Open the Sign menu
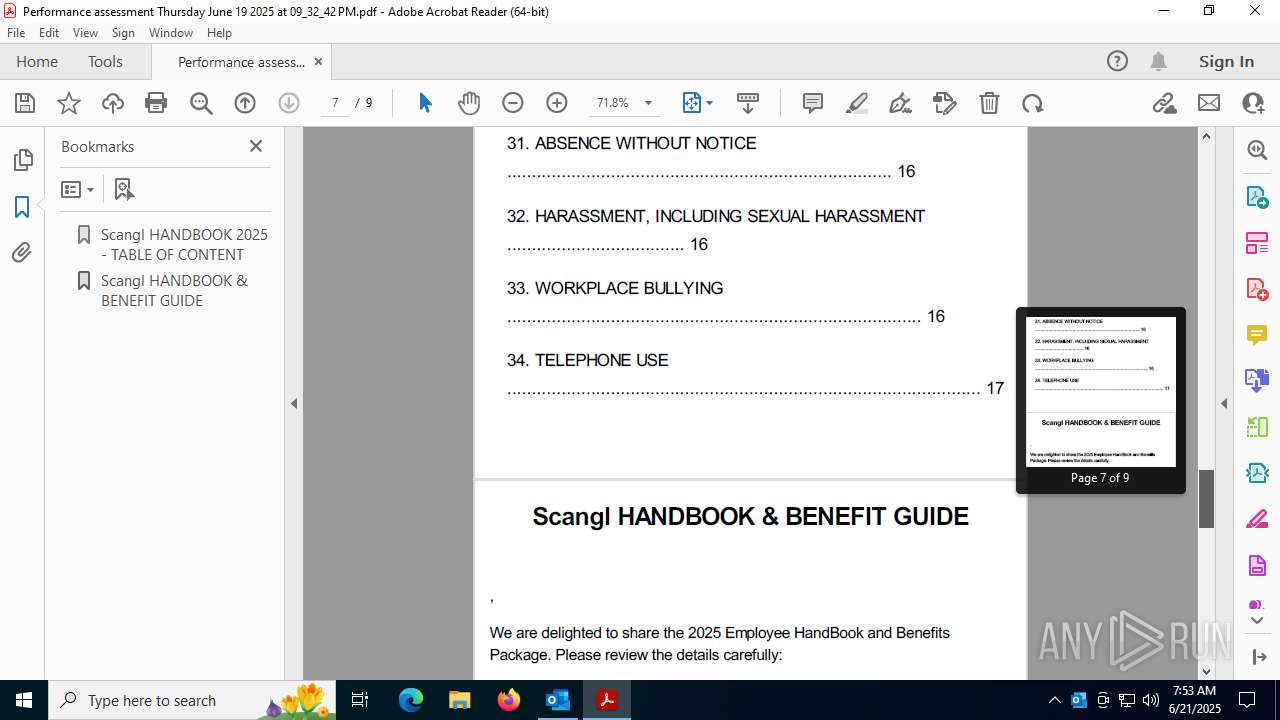 123,32
